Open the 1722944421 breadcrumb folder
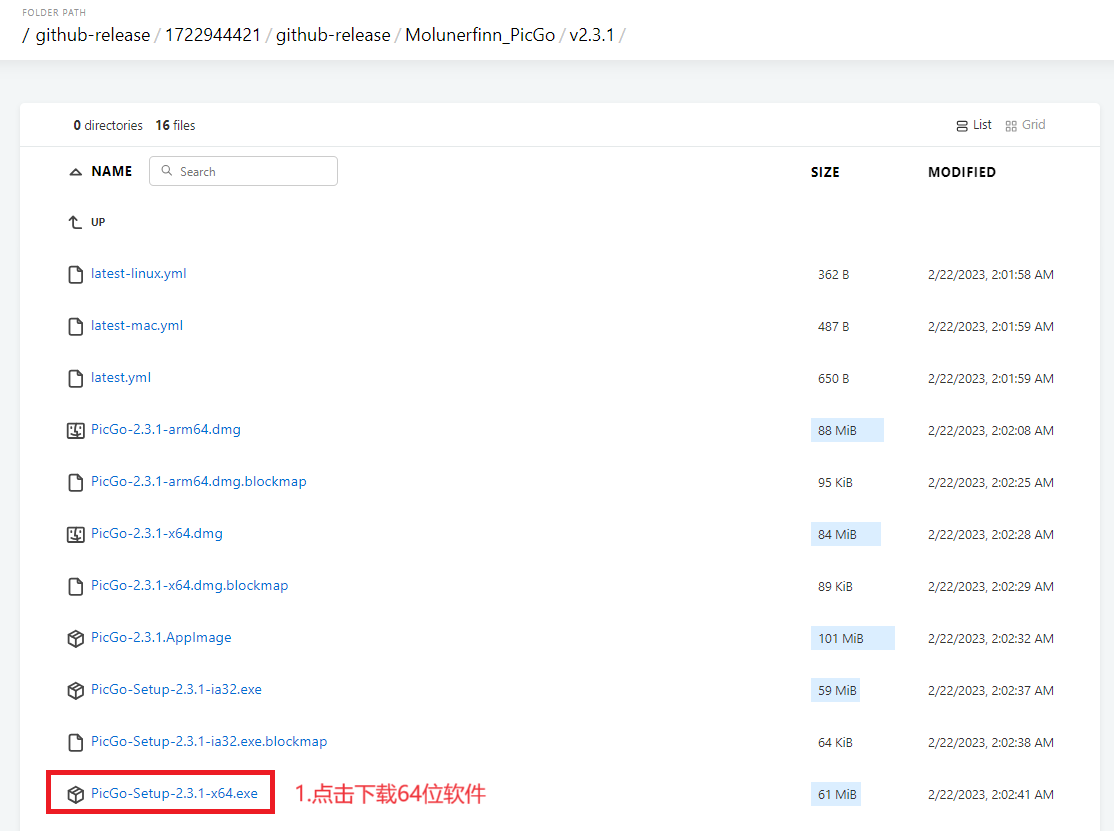 pyautogui.click(x=213, y=35)
